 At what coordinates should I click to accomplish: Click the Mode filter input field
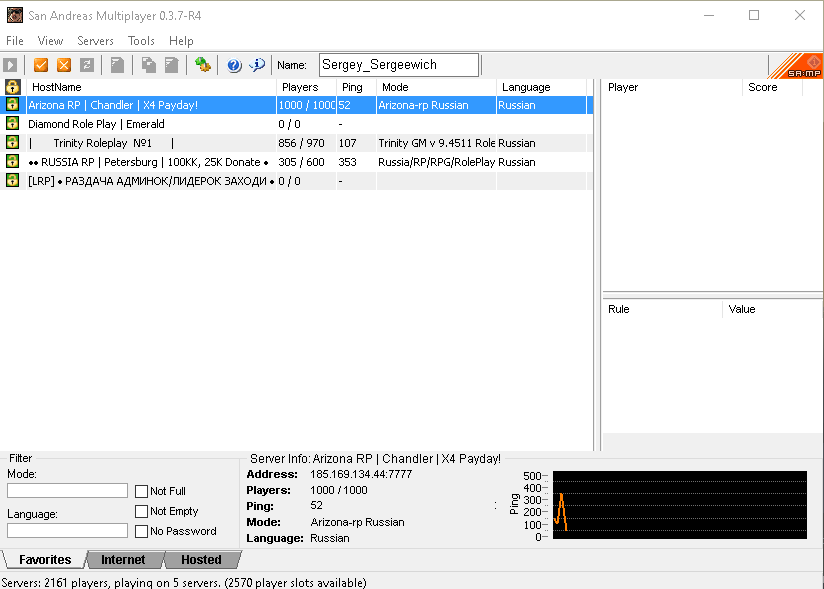click(x=67, y=491)
